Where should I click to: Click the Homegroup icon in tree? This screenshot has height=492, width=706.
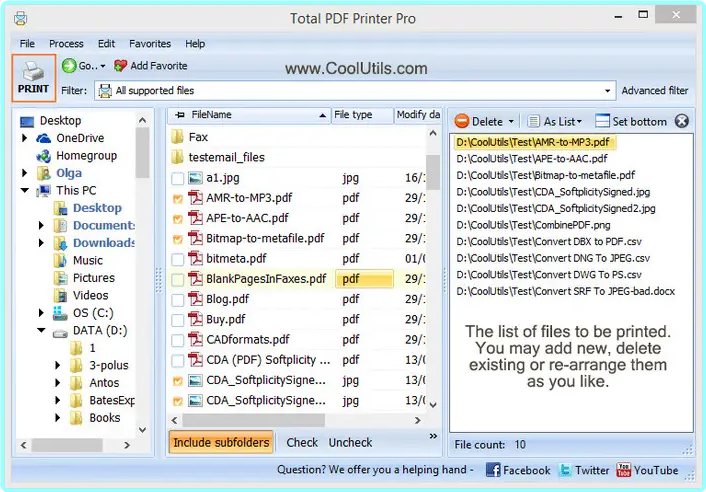pyautogui.click(x=44, y=156)
